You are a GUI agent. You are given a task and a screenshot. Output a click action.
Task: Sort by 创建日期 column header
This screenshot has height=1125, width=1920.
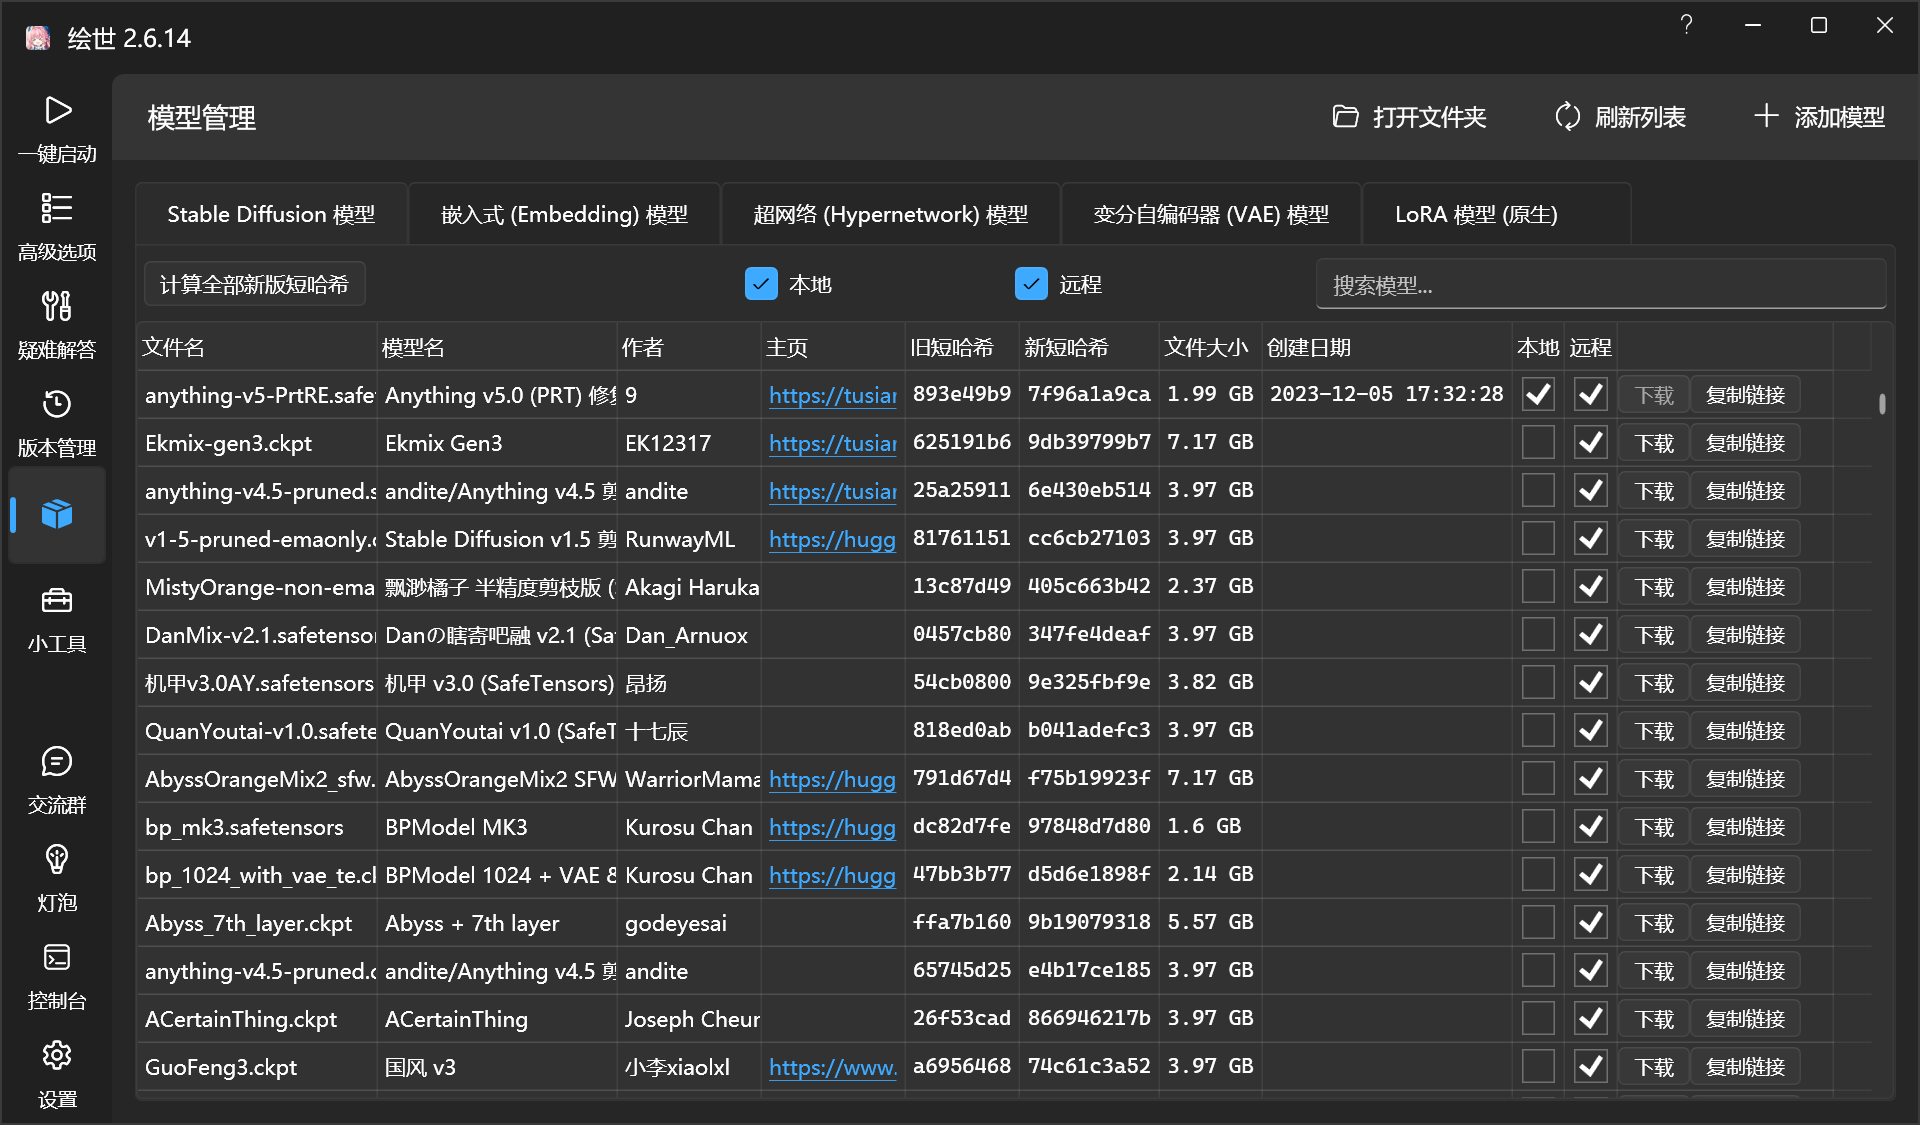[x=1387, y=347]
